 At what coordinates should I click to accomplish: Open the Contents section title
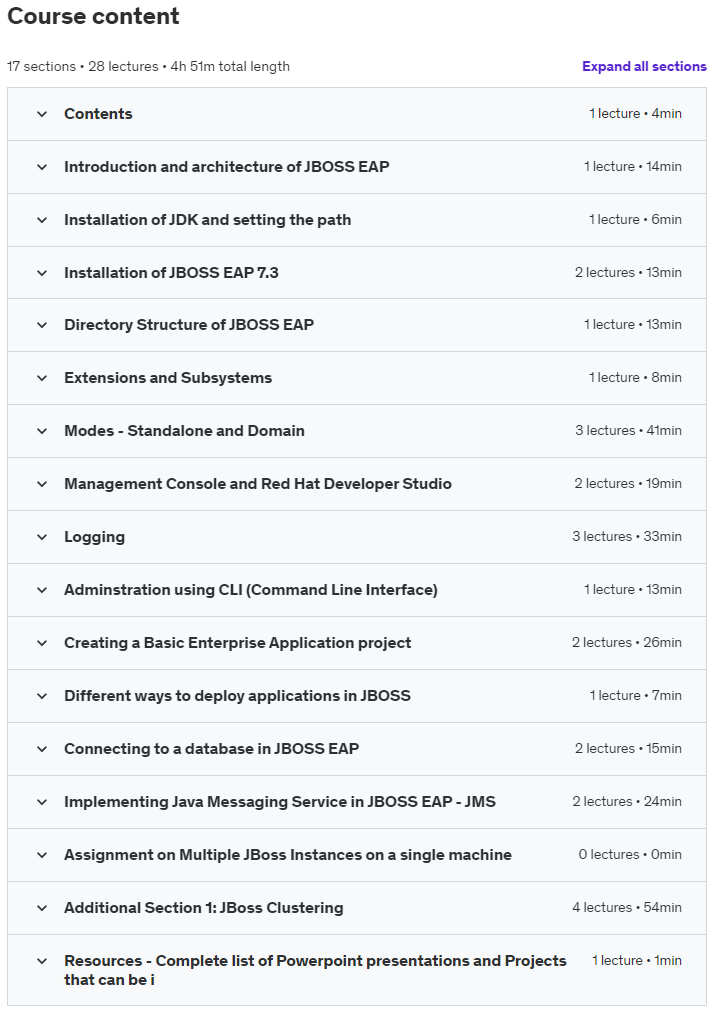98,114
